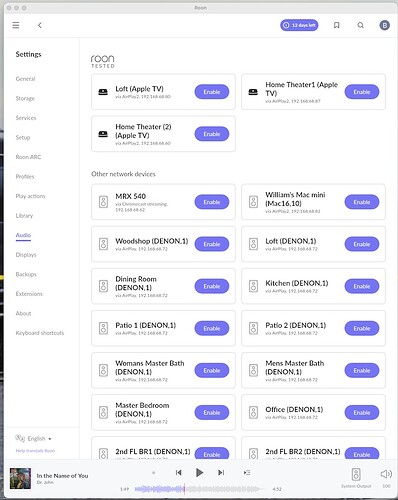Viewport: 398px width, 500px height.
Task: Open About settings
Action: tap(23, 313)
